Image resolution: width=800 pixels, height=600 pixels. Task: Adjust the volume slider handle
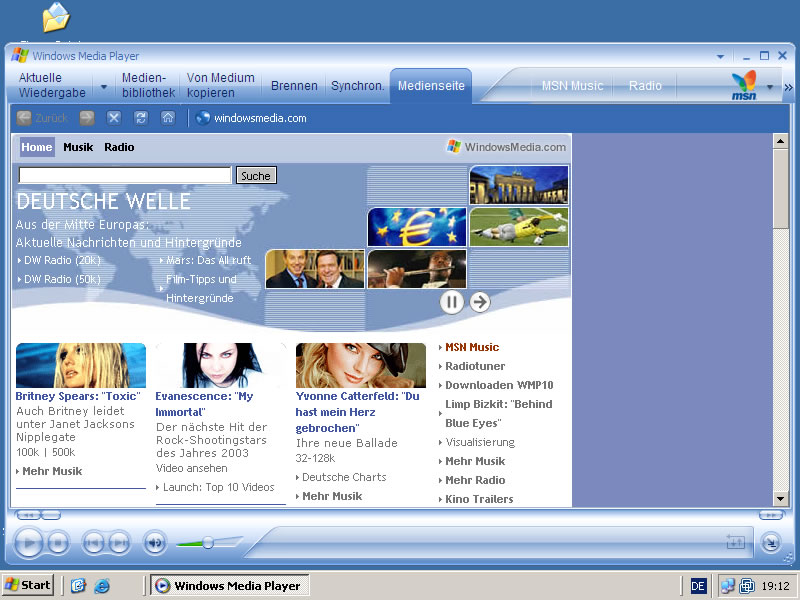pos(208,543)
